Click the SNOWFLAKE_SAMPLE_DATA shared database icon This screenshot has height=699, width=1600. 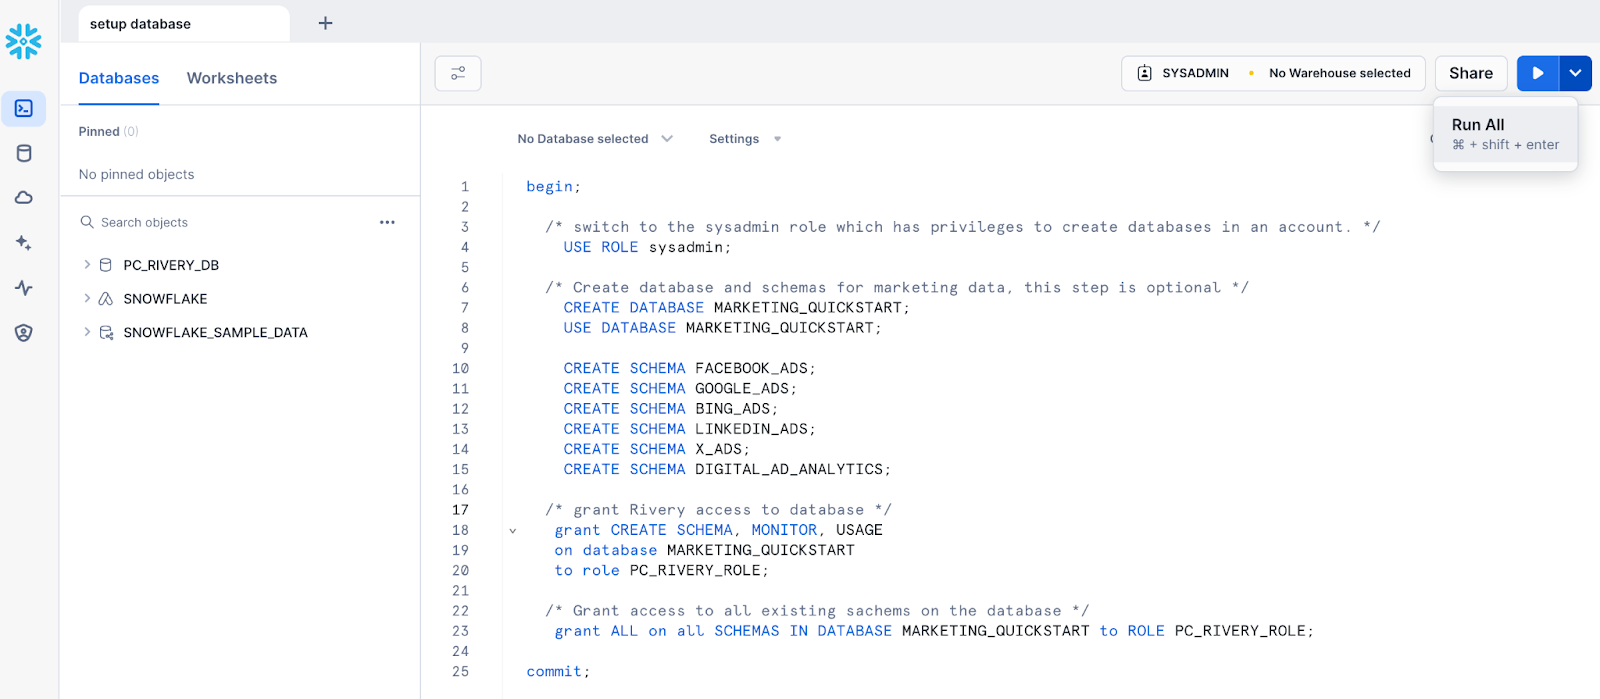click(106, 333)
